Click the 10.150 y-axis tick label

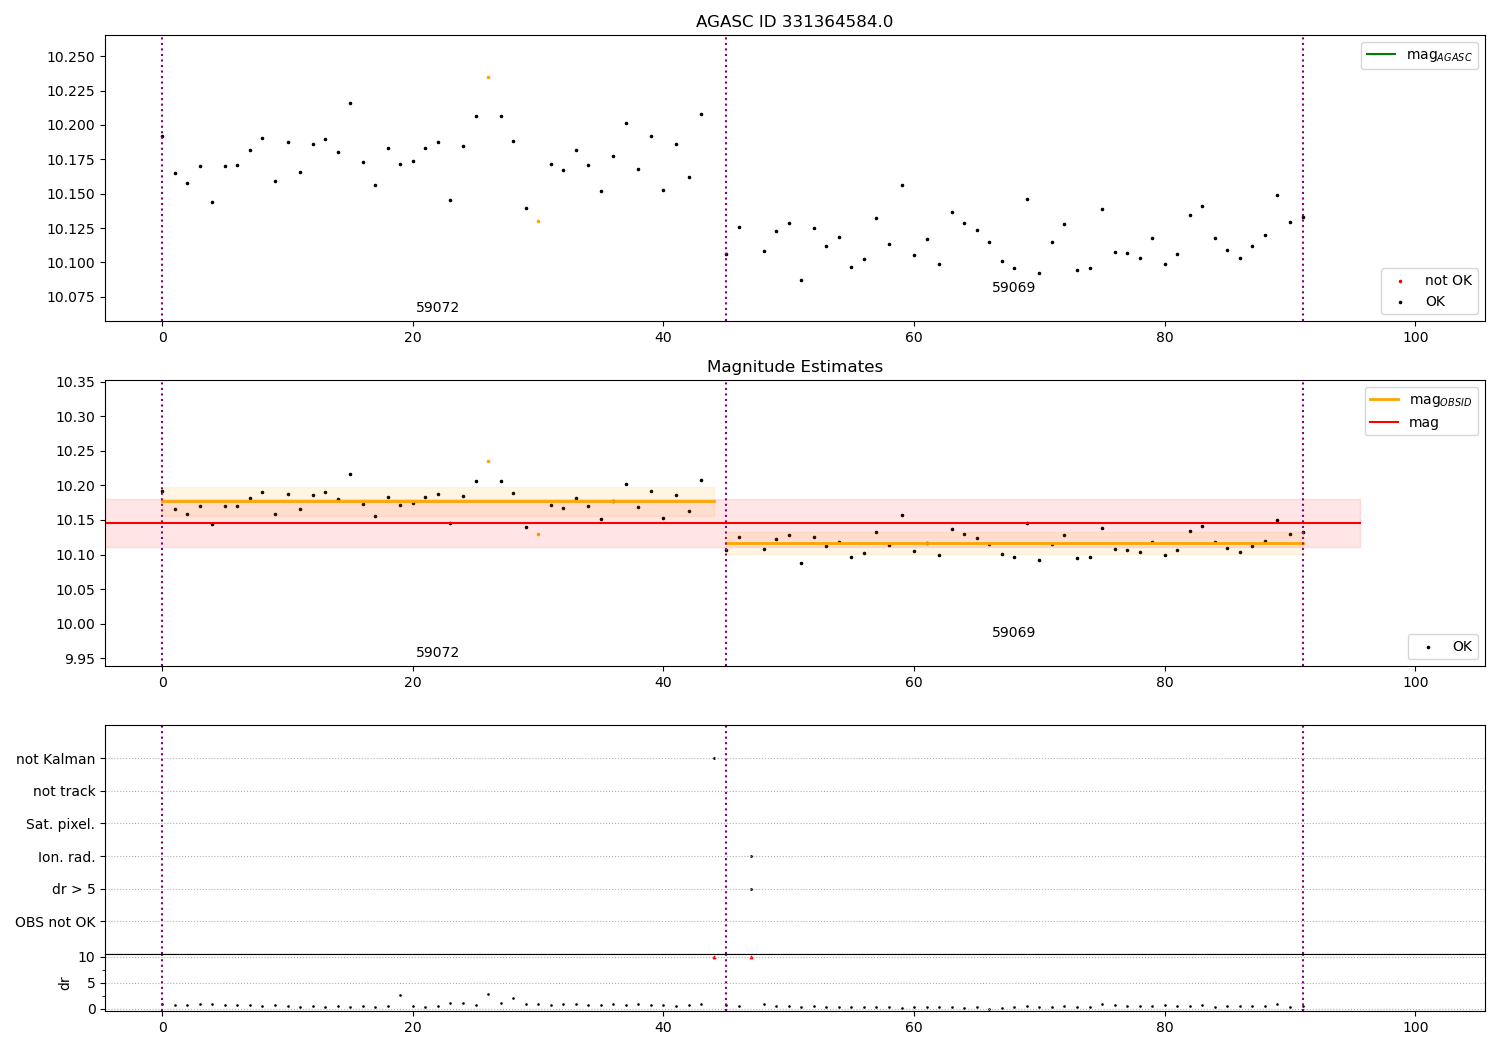(71, 194)
